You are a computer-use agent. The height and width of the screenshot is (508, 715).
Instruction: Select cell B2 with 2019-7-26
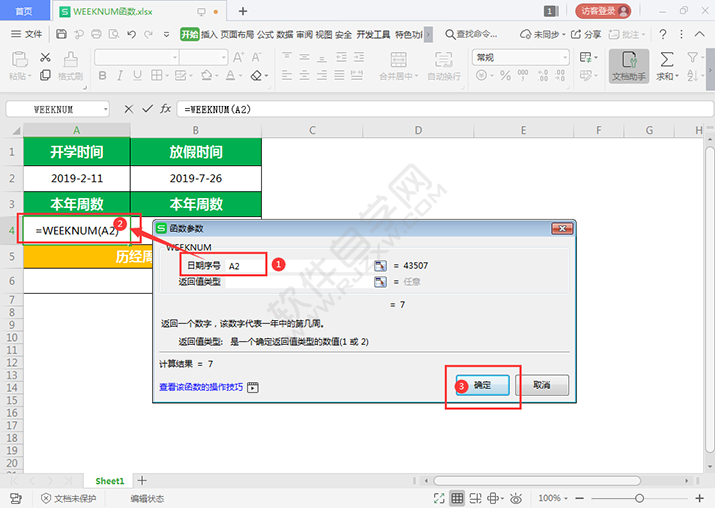196,178
